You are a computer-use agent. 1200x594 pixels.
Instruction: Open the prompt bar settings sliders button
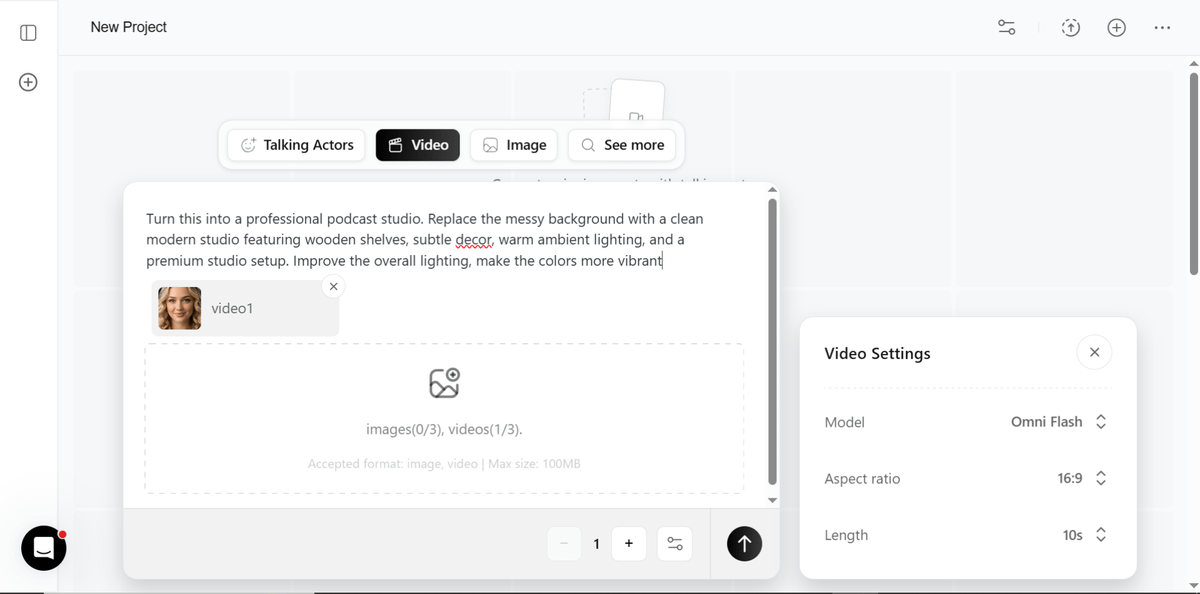[675, 543]
